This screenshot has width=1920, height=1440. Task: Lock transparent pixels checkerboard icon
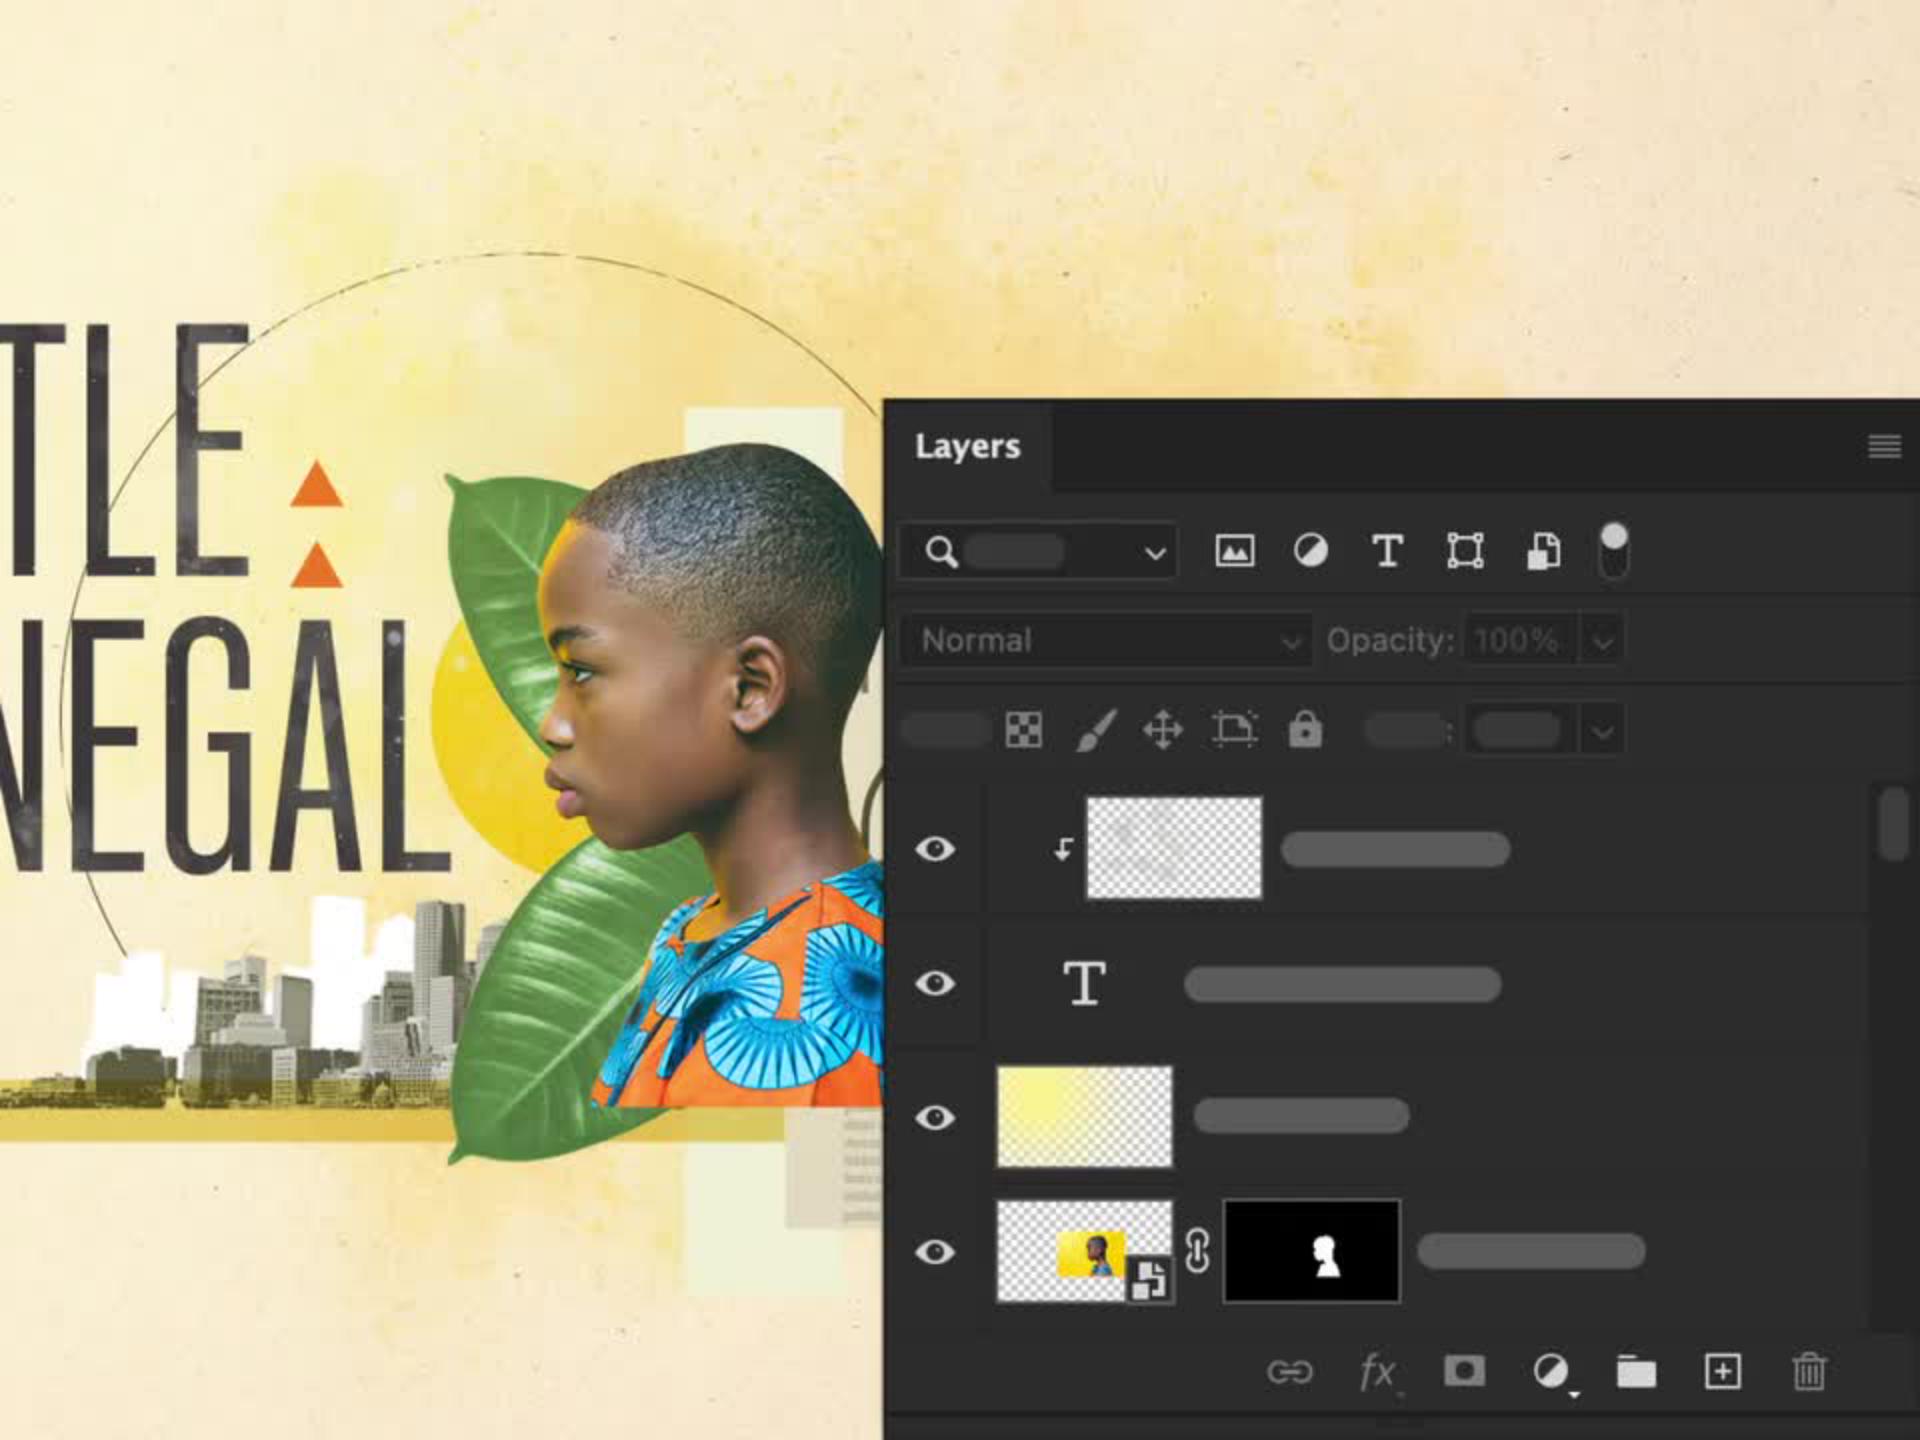coord(1023,730)
